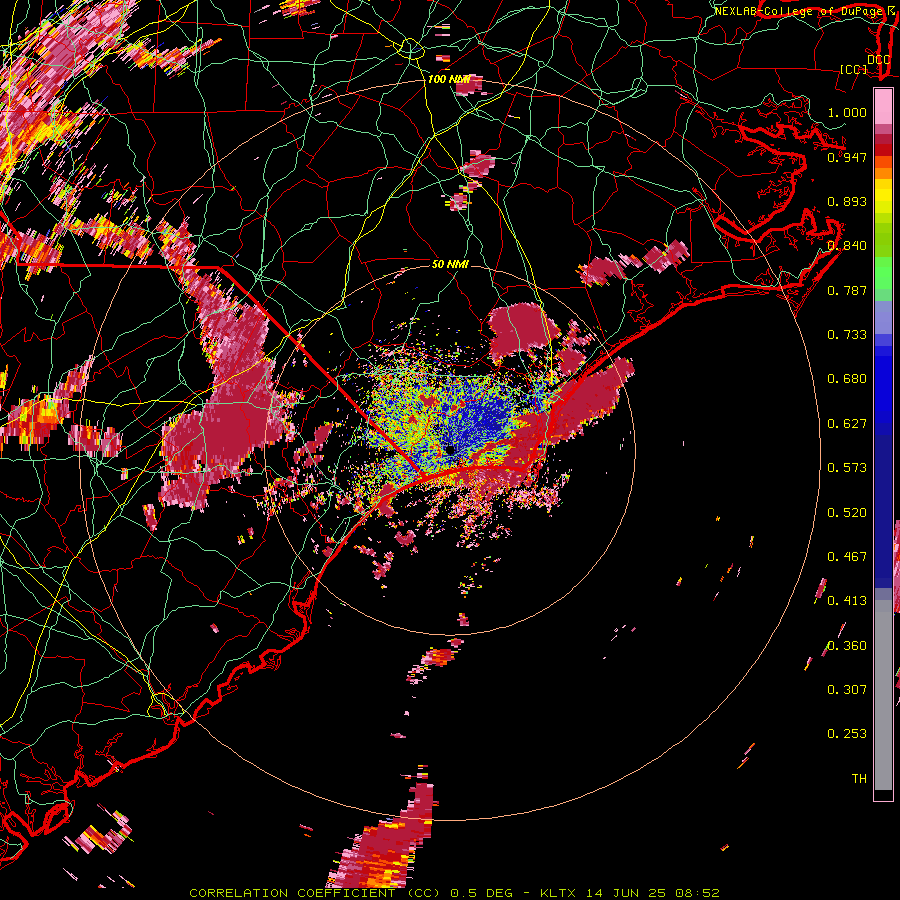The height and width of the screenshot is (900, 900).
Task: Click the 0.253 scale value
Action: pos(847,734)
